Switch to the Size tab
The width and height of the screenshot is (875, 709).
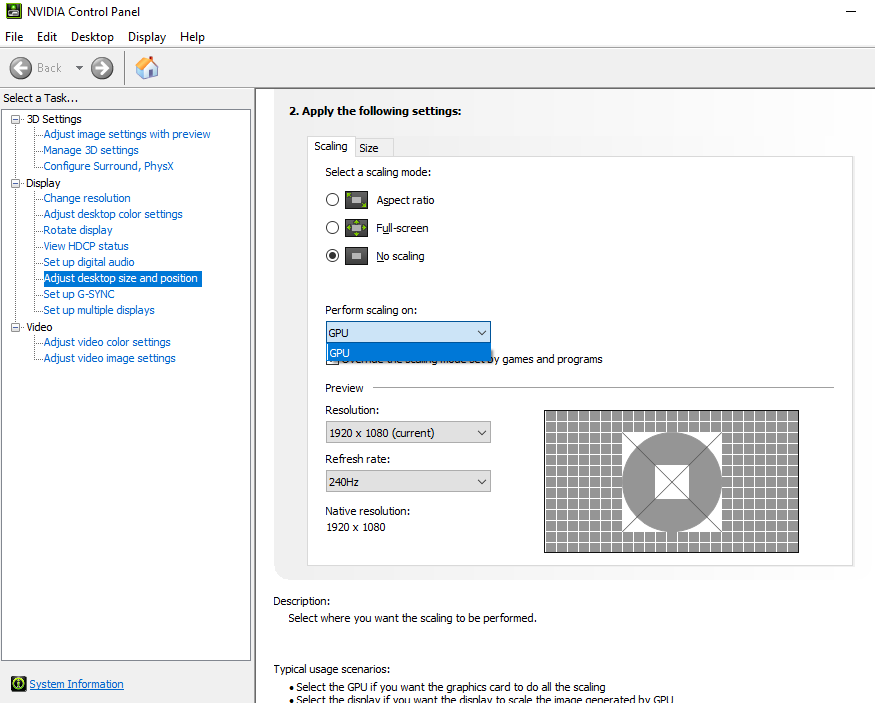click(369, 148)
